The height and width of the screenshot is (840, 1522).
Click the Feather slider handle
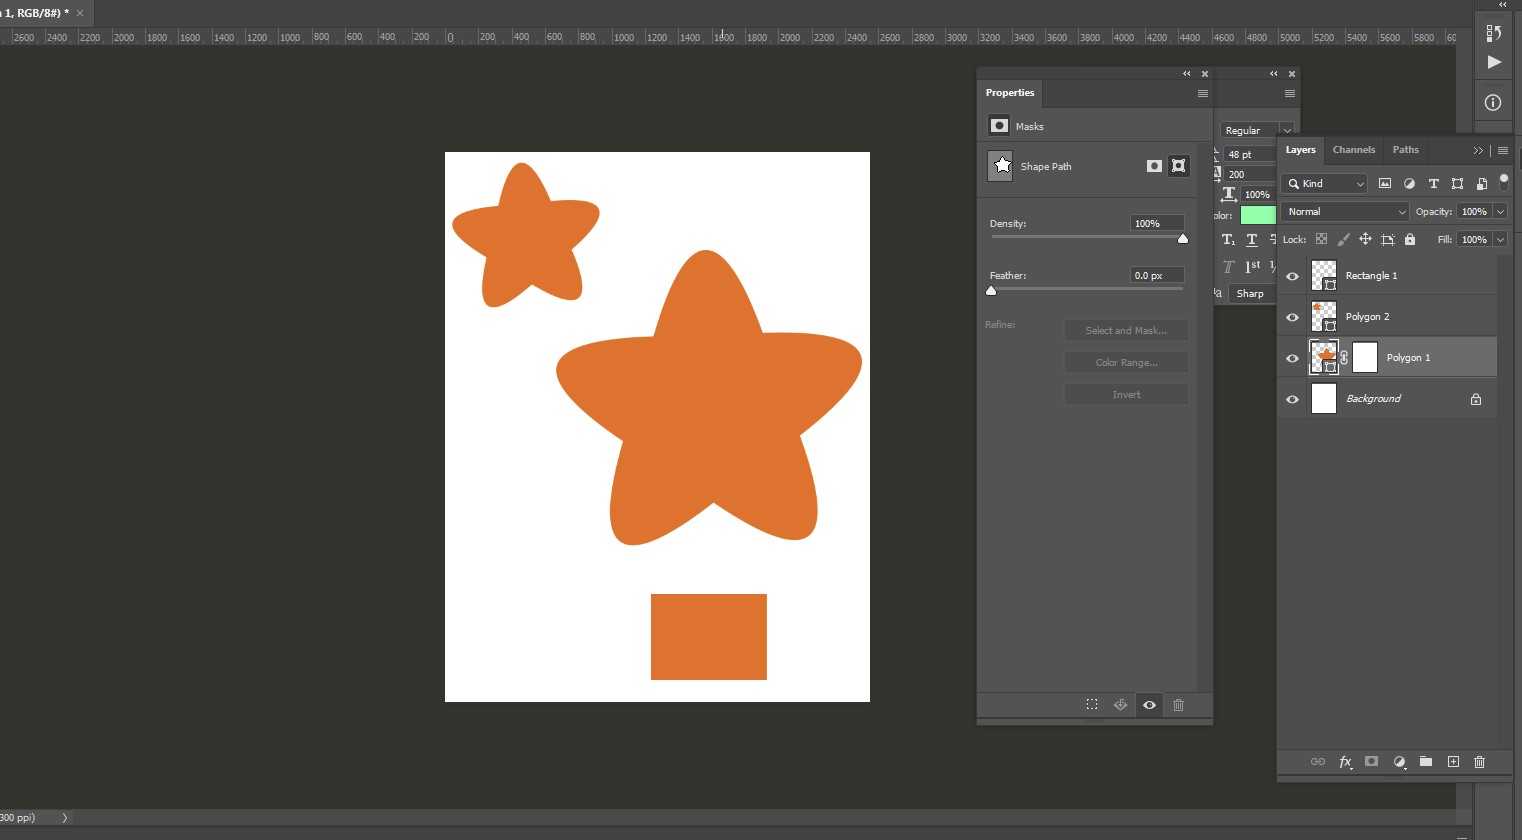[991, 291]
